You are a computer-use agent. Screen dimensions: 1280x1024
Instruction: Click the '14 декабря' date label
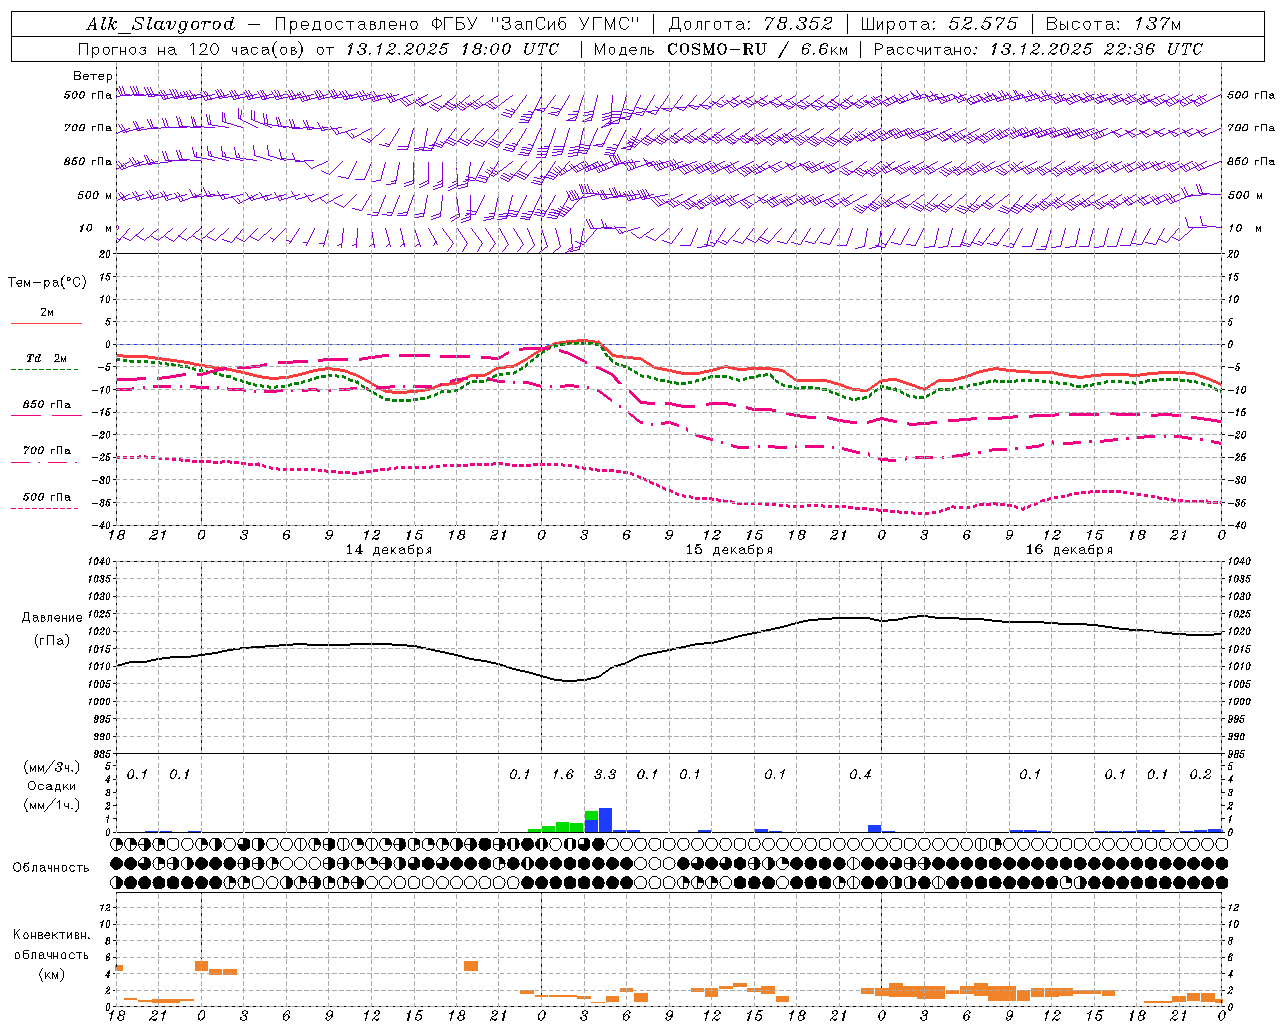point(389,550)
